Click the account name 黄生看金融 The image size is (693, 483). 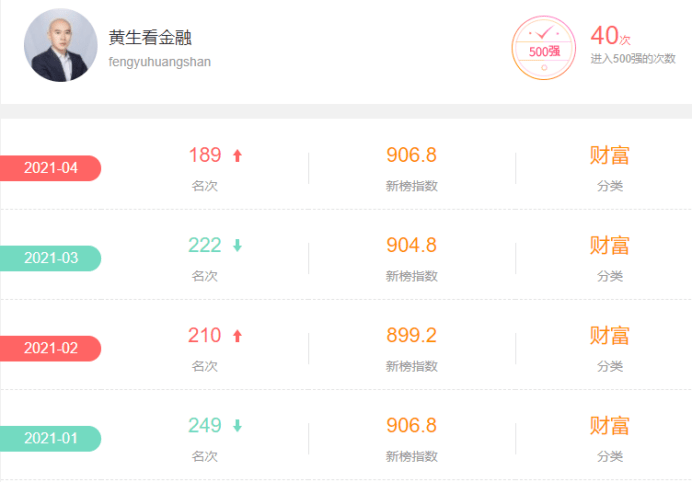(150, 38)
